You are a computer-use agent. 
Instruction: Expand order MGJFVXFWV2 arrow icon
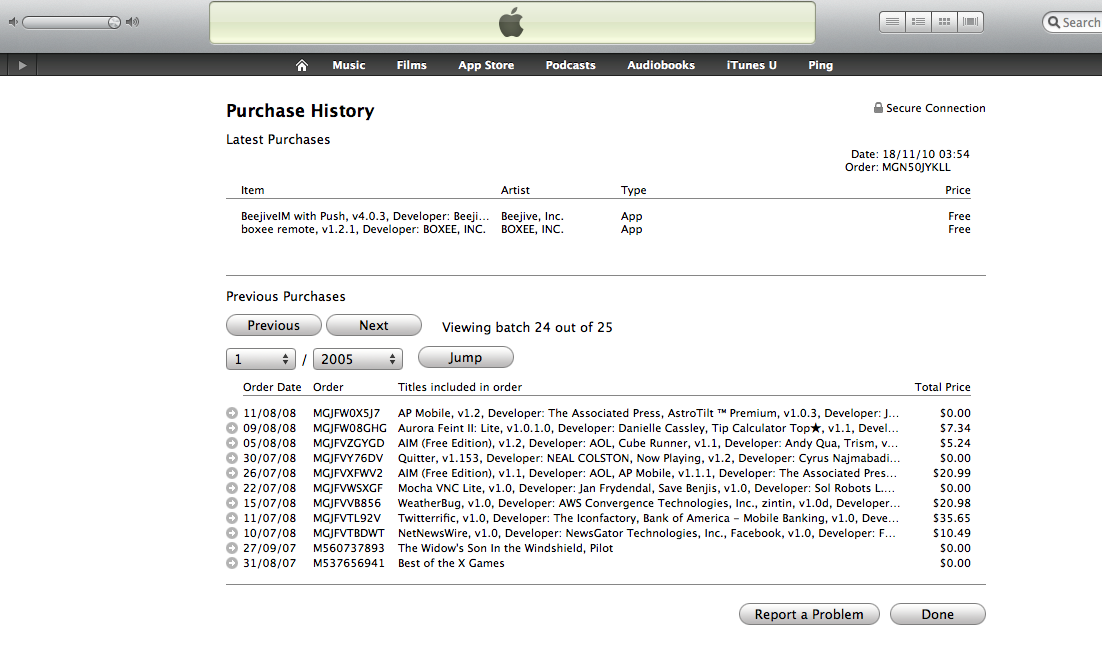coord(232,473)
